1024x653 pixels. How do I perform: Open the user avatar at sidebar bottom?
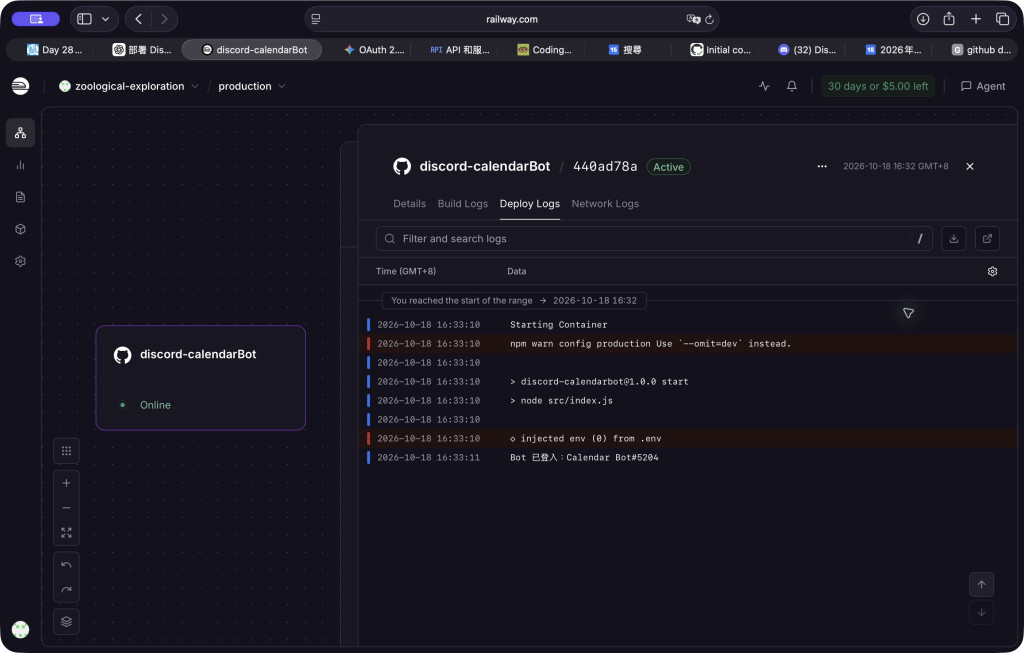pos(20,629)
